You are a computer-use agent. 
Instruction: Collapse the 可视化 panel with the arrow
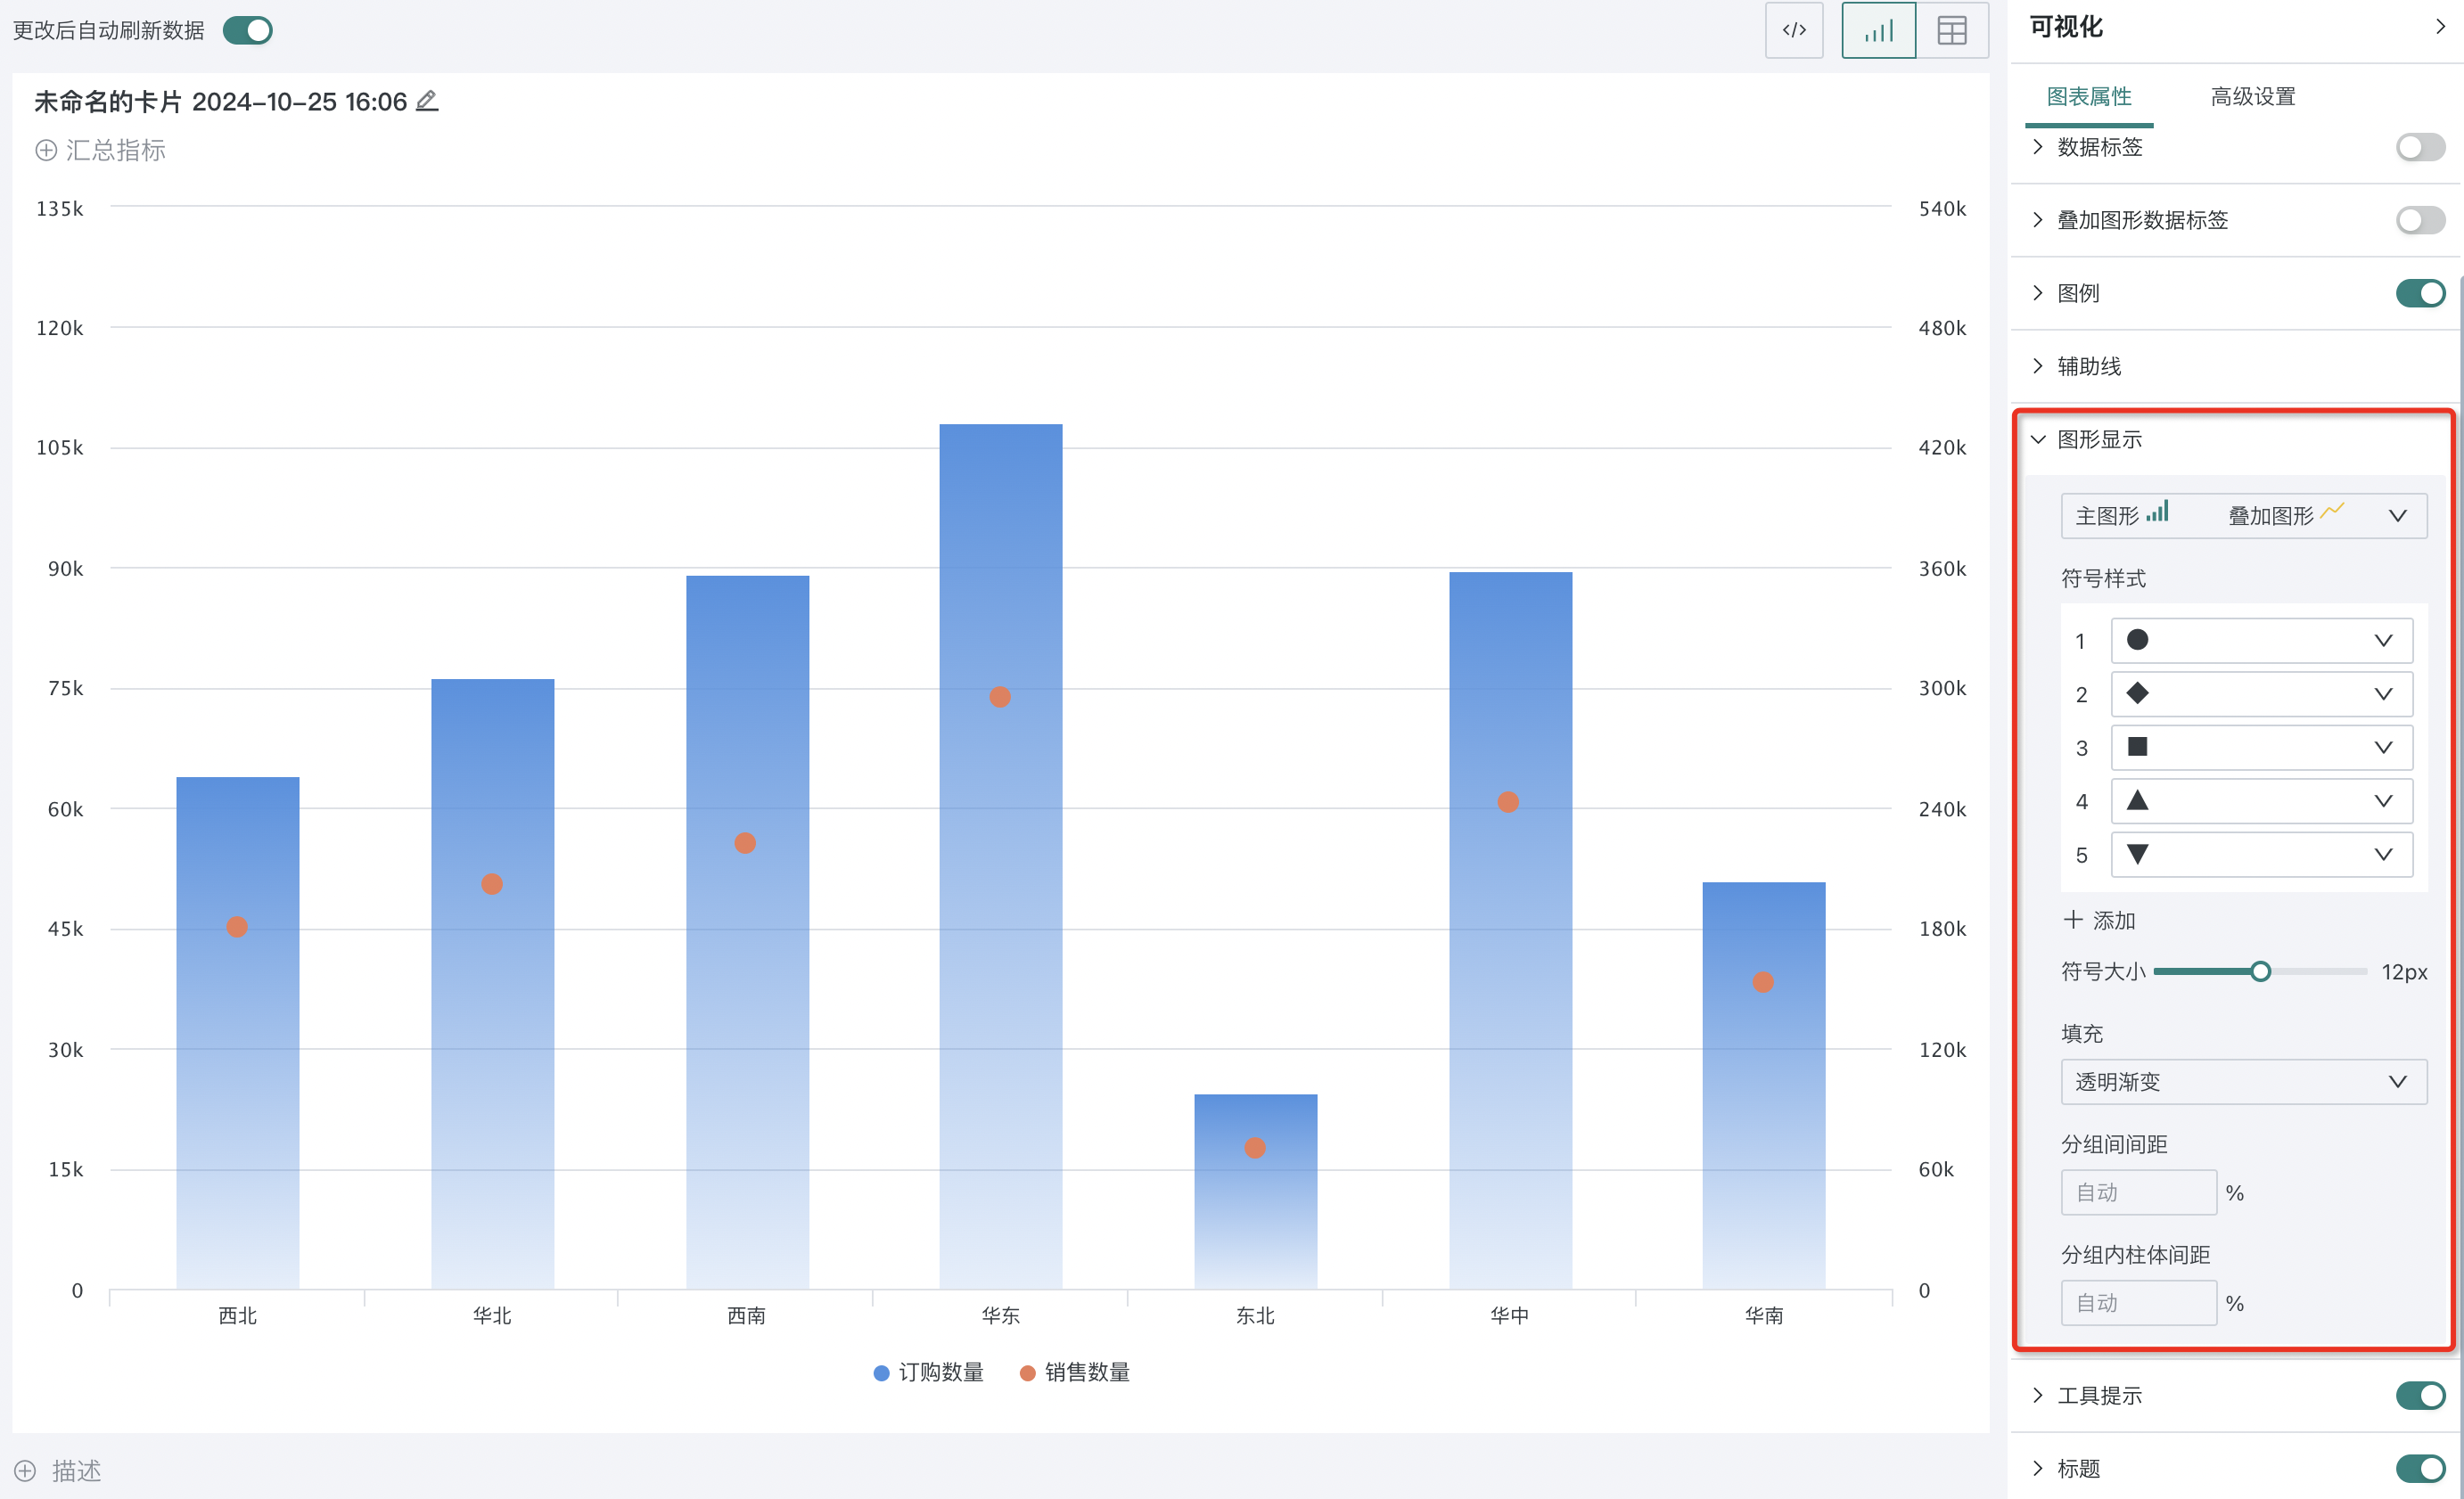pos(2439,27)
